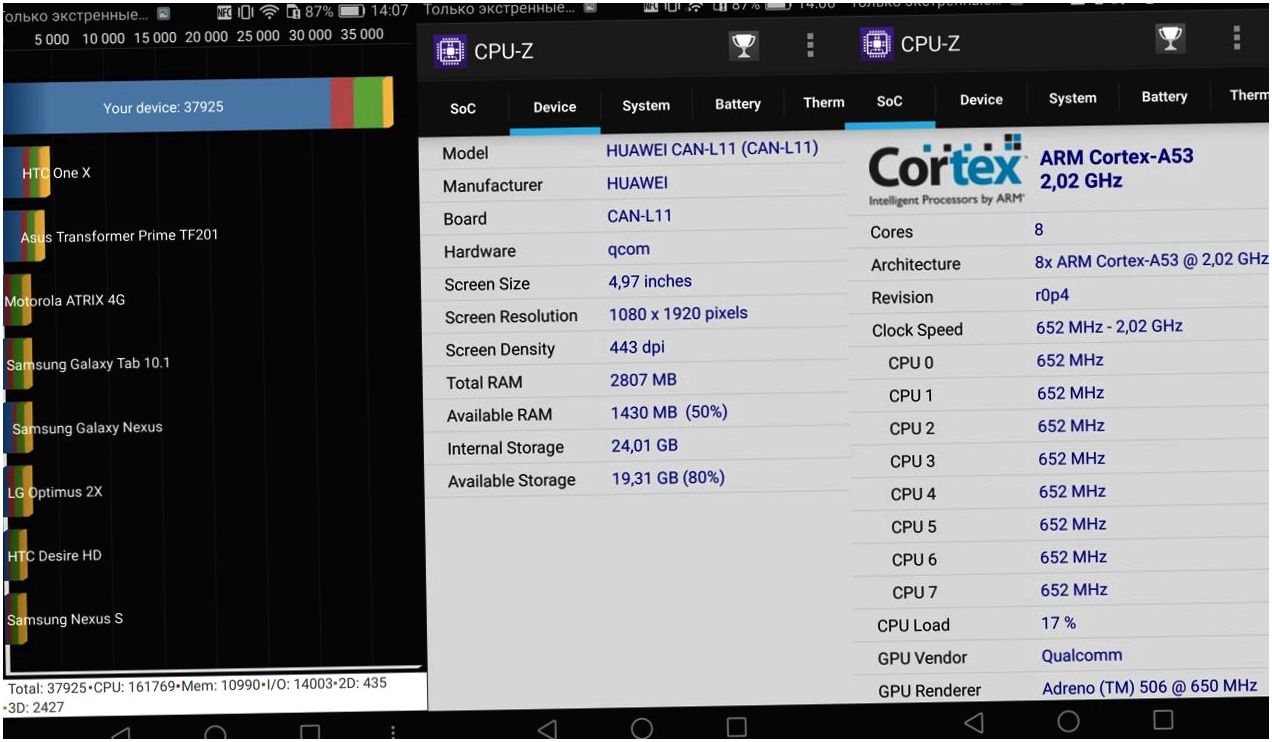Tap the Screen Density value '443 dpi'

click(x=637, y=347)
